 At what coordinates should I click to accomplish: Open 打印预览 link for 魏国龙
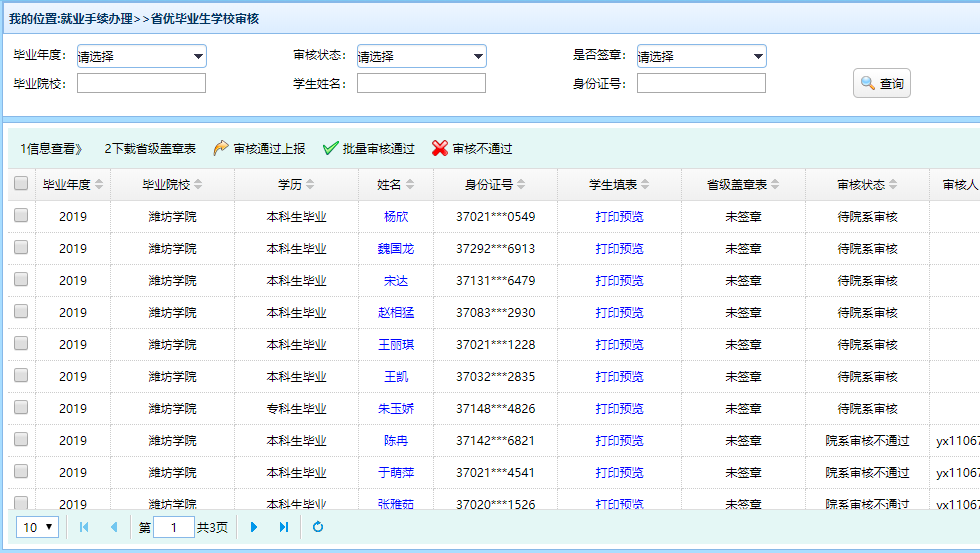tap(619, 248)
